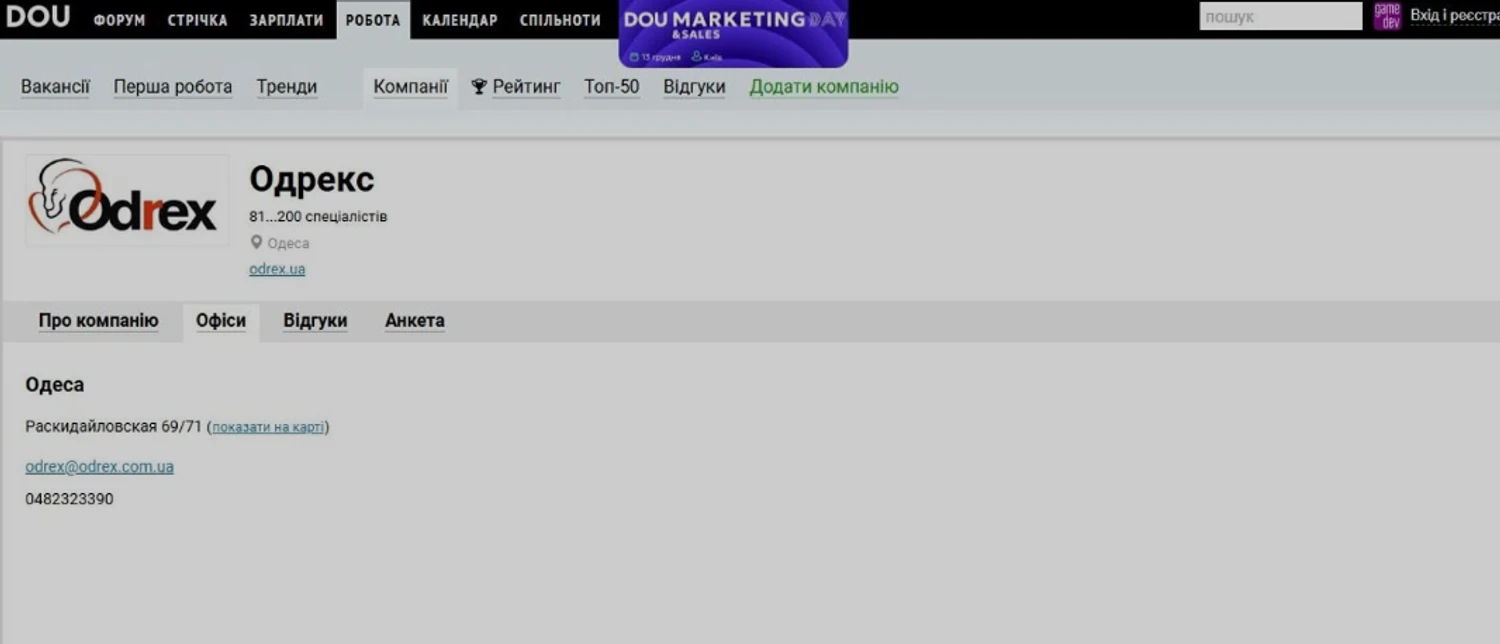Click the Odrex company logo

[x=126, y=200]
